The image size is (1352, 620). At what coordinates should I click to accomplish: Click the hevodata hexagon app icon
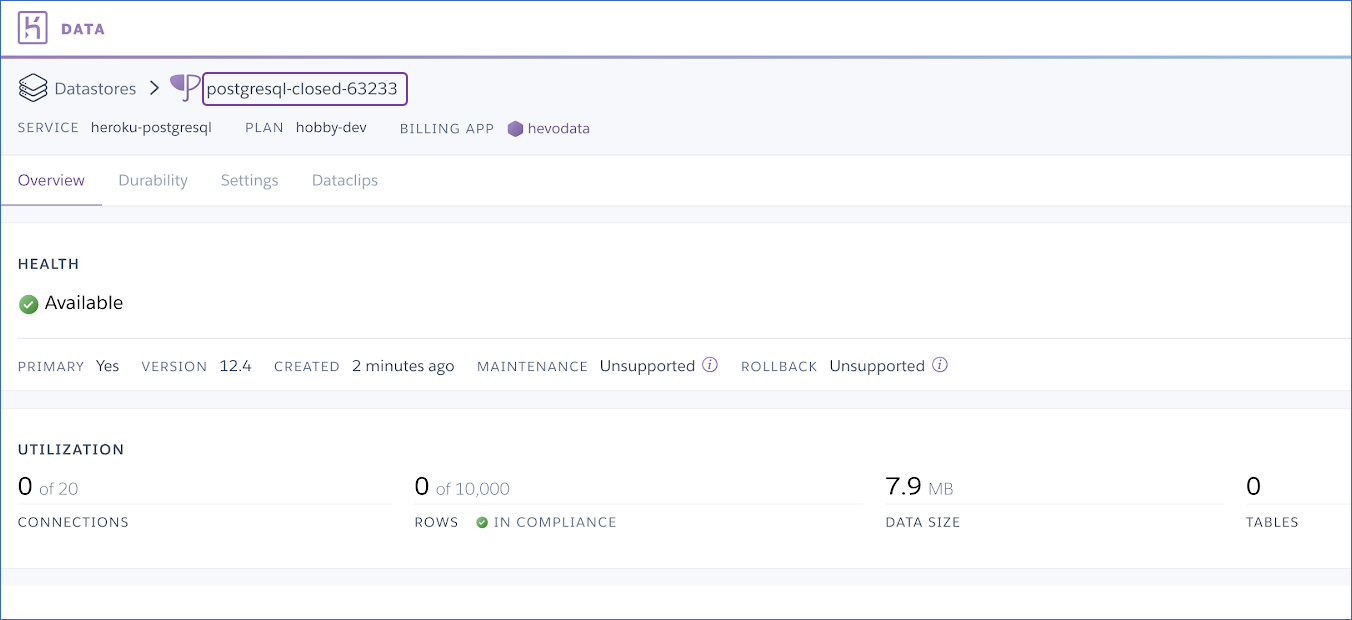tap(515, 128)
